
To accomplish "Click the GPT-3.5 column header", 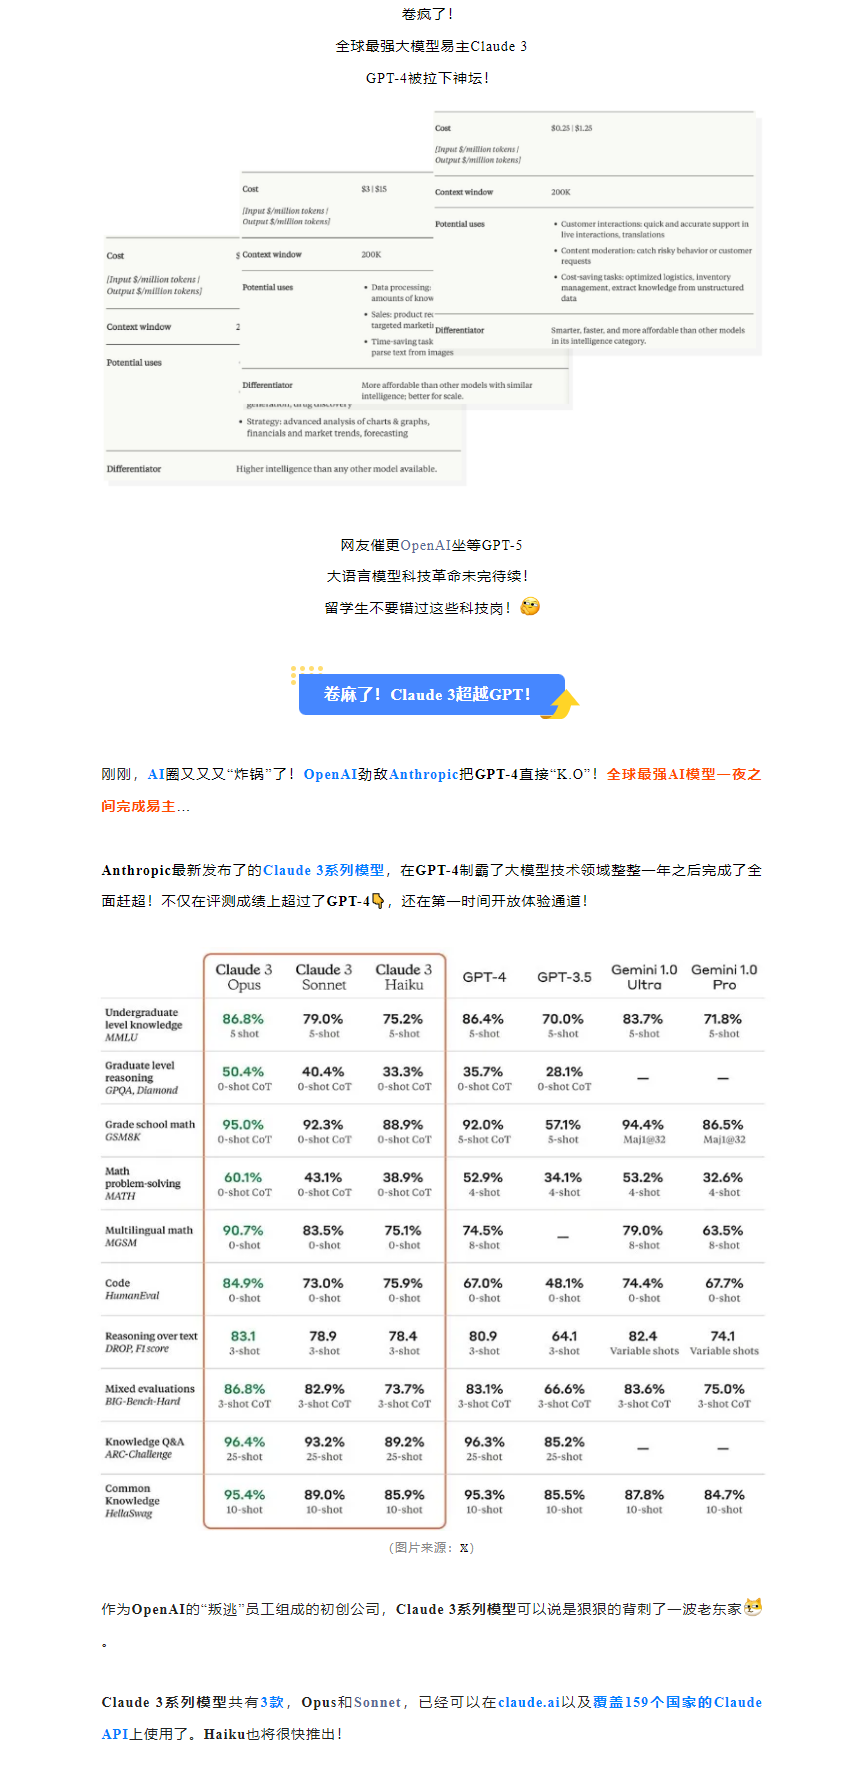I will click(564, 977).
